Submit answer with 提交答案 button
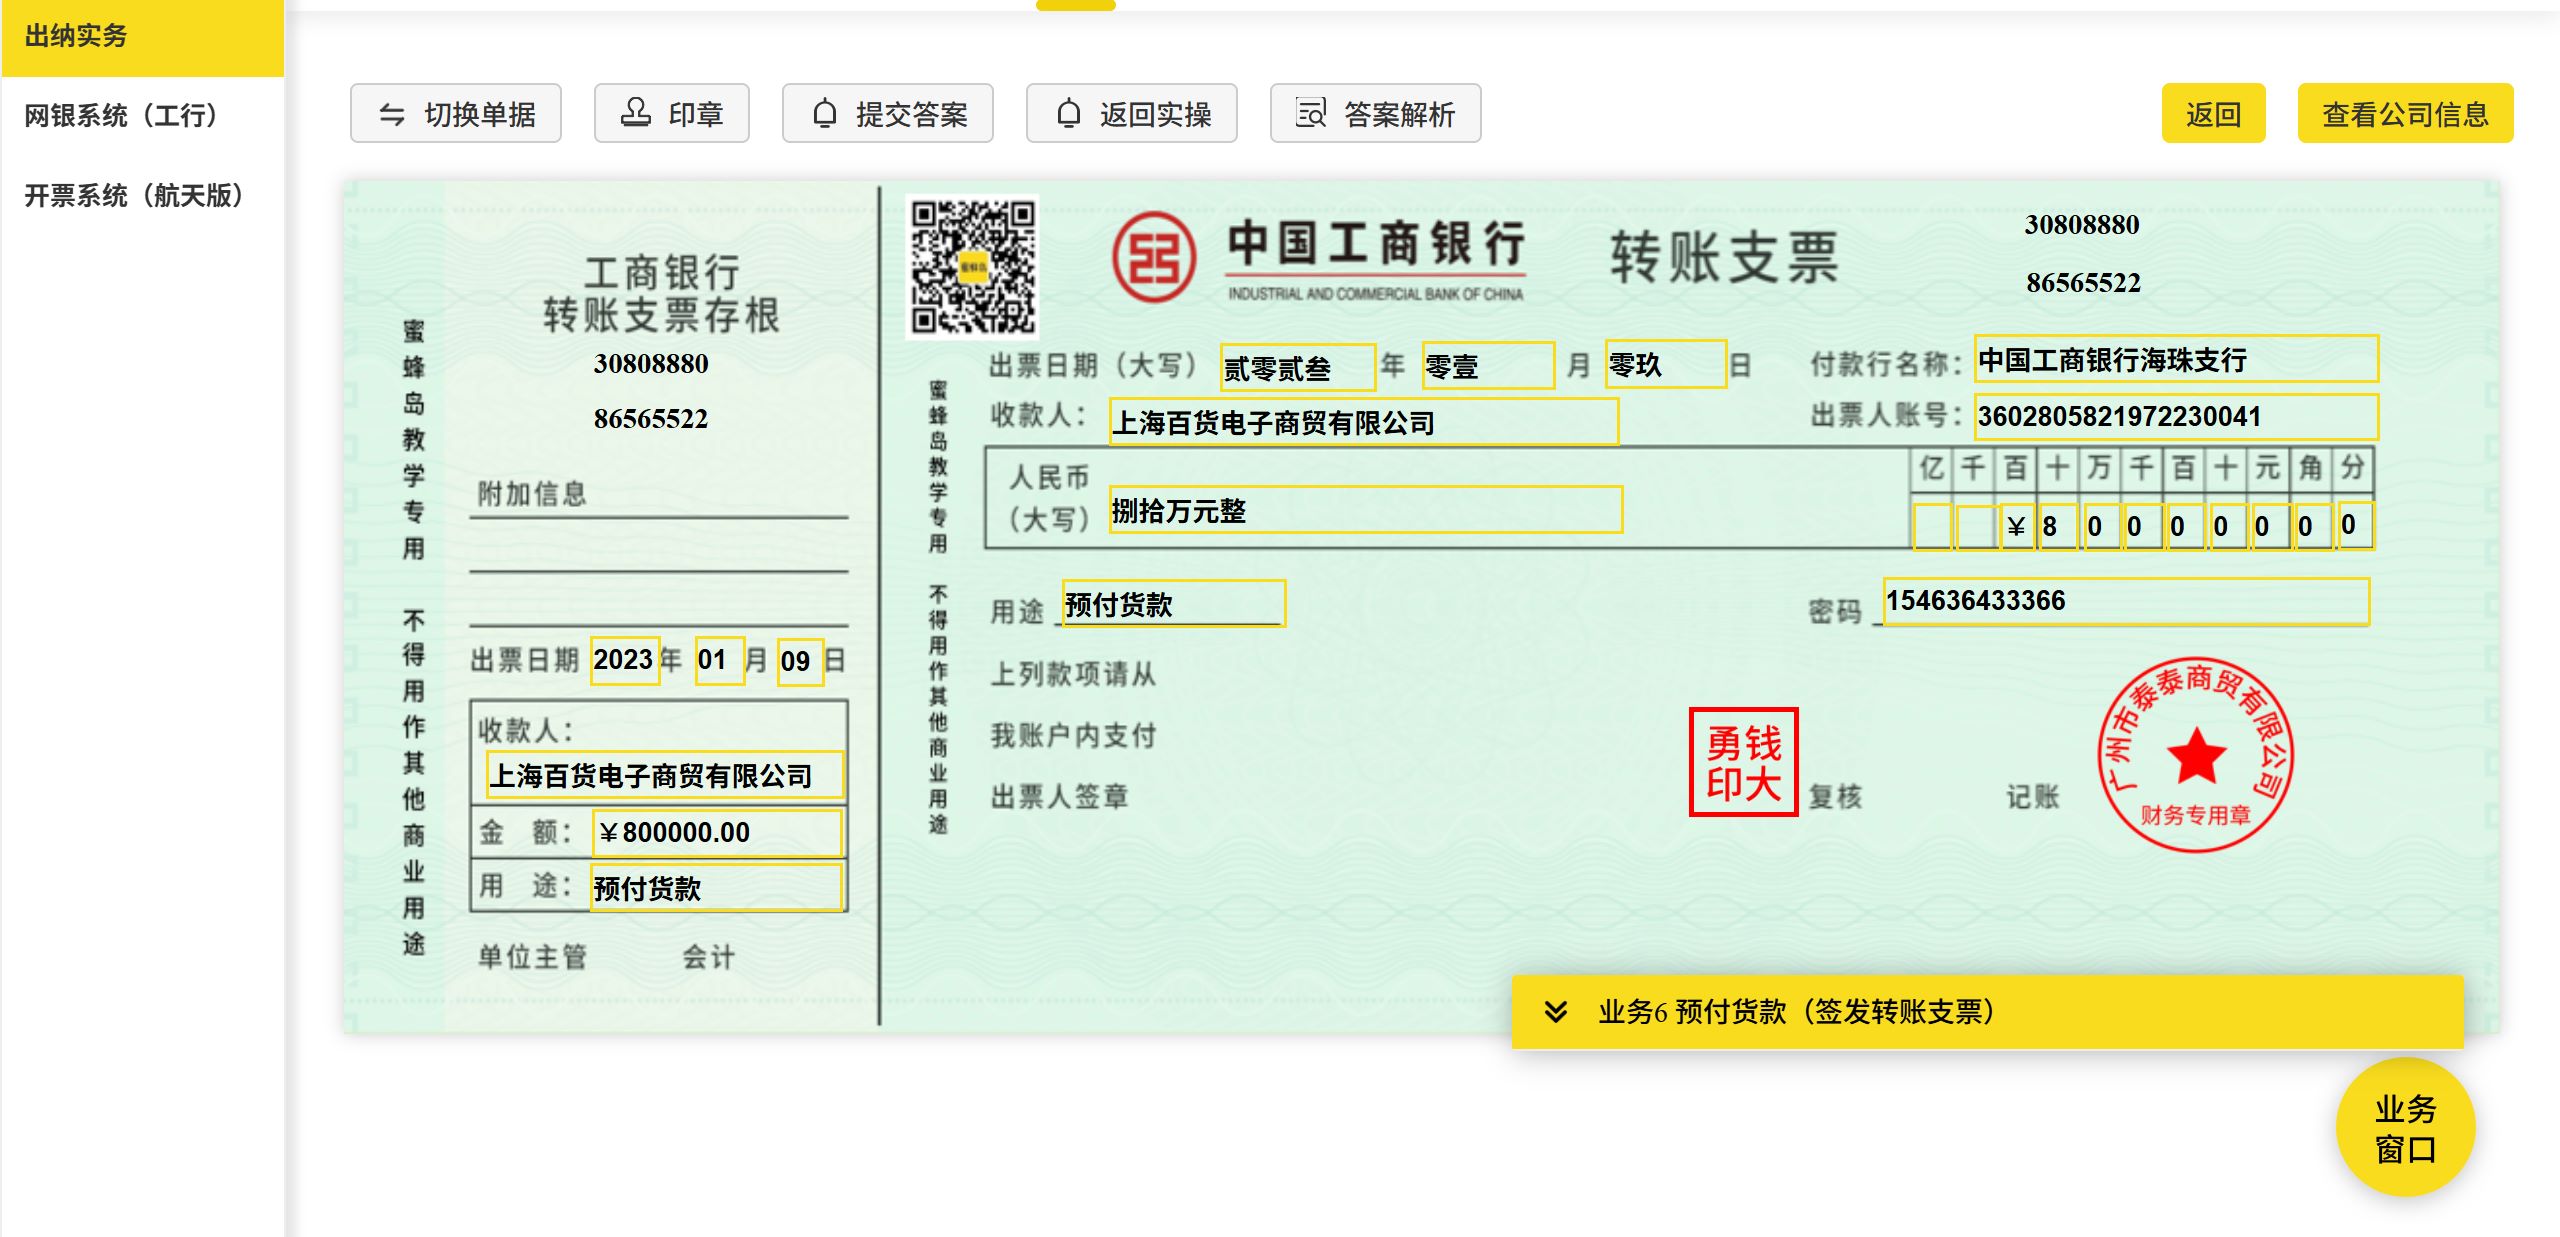The image size is (2560, 1237). pyautogui.click(x=888, y=114)
